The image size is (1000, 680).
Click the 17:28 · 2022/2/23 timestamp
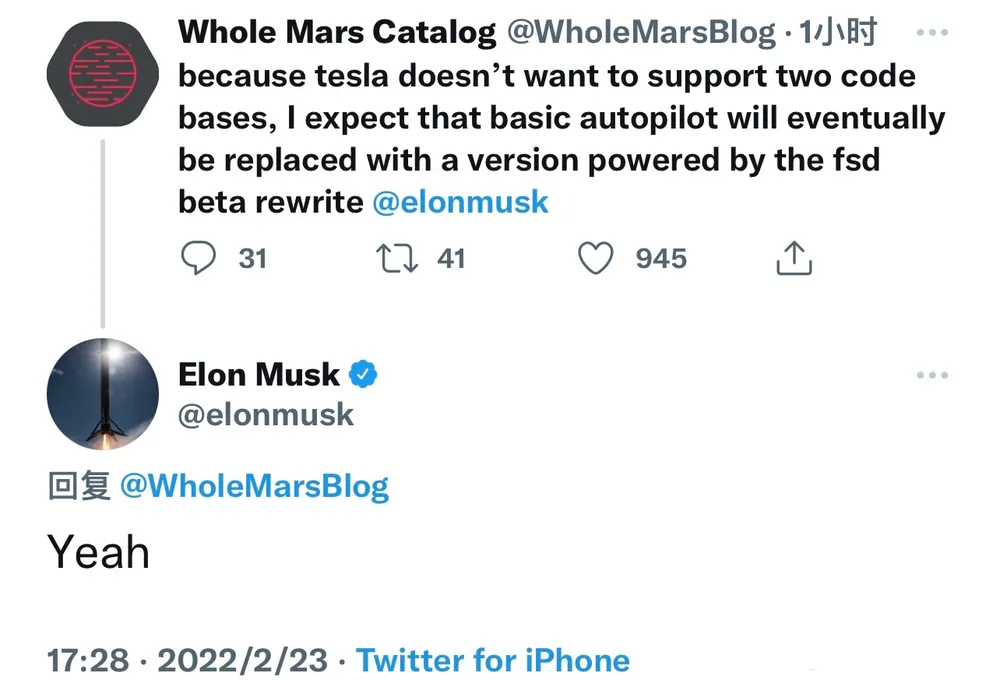tap(188, 660)
